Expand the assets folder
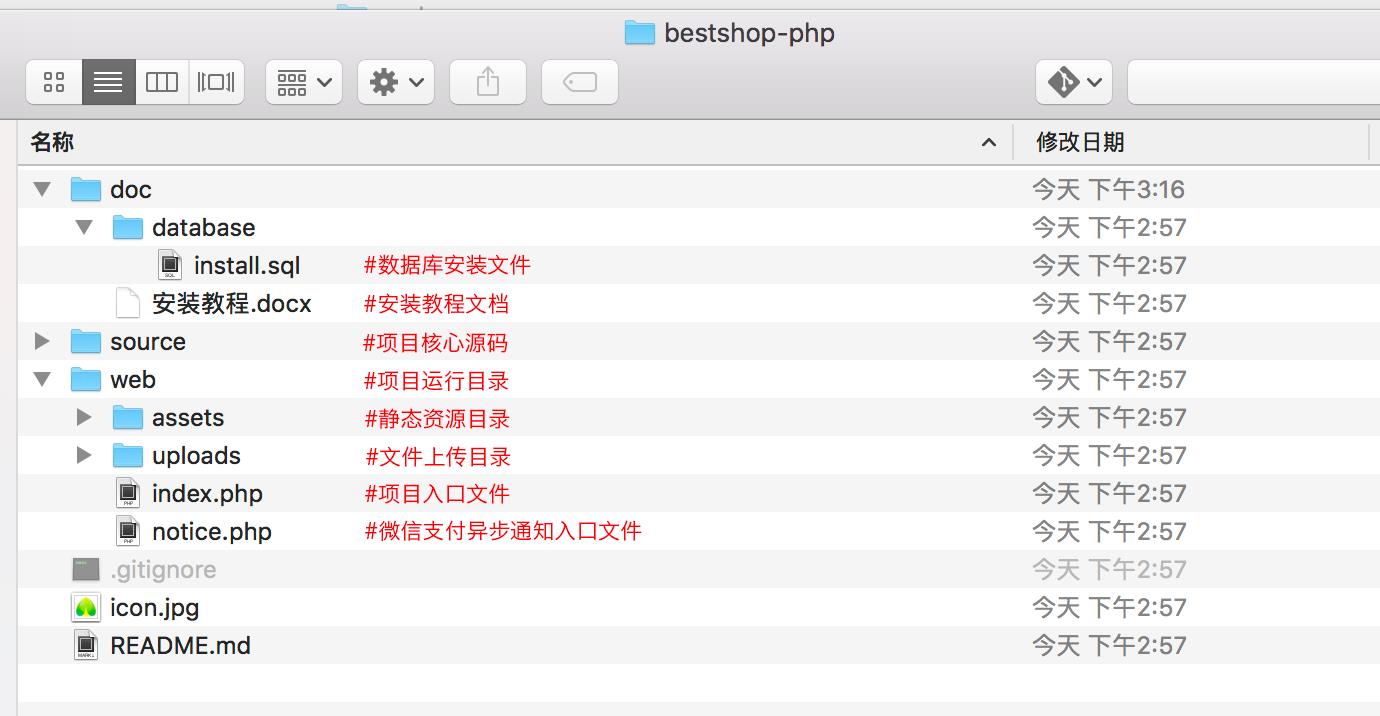 pyautogui.click(x=84, y=417)
